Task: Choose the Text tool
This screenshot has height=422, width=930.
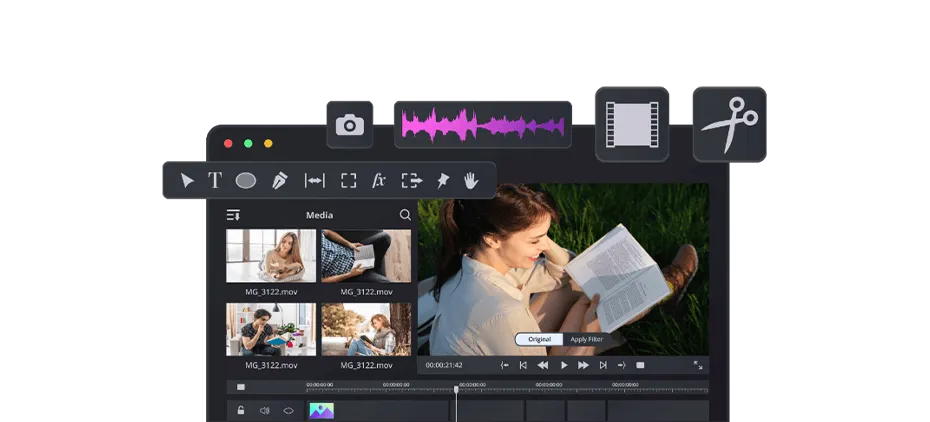Action: coord(215,181)
